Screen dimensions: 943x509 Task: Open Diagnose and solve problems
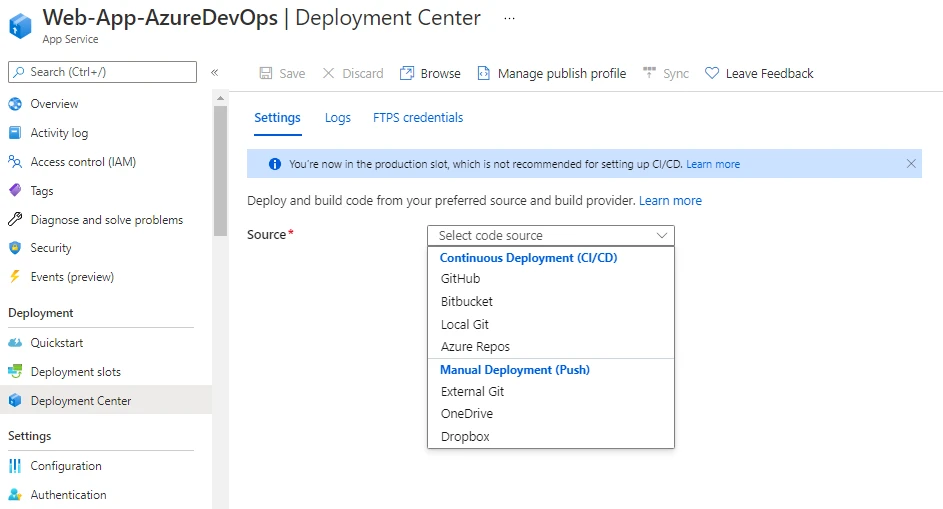pos(107,220)
